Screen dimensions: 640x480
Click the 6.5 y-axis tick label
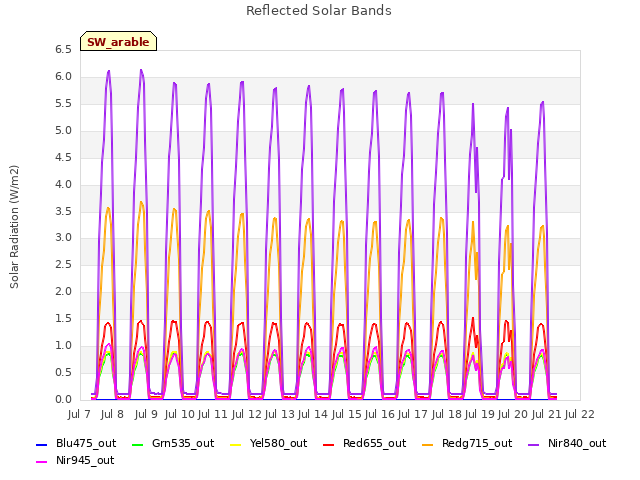[x=64, y=50]
